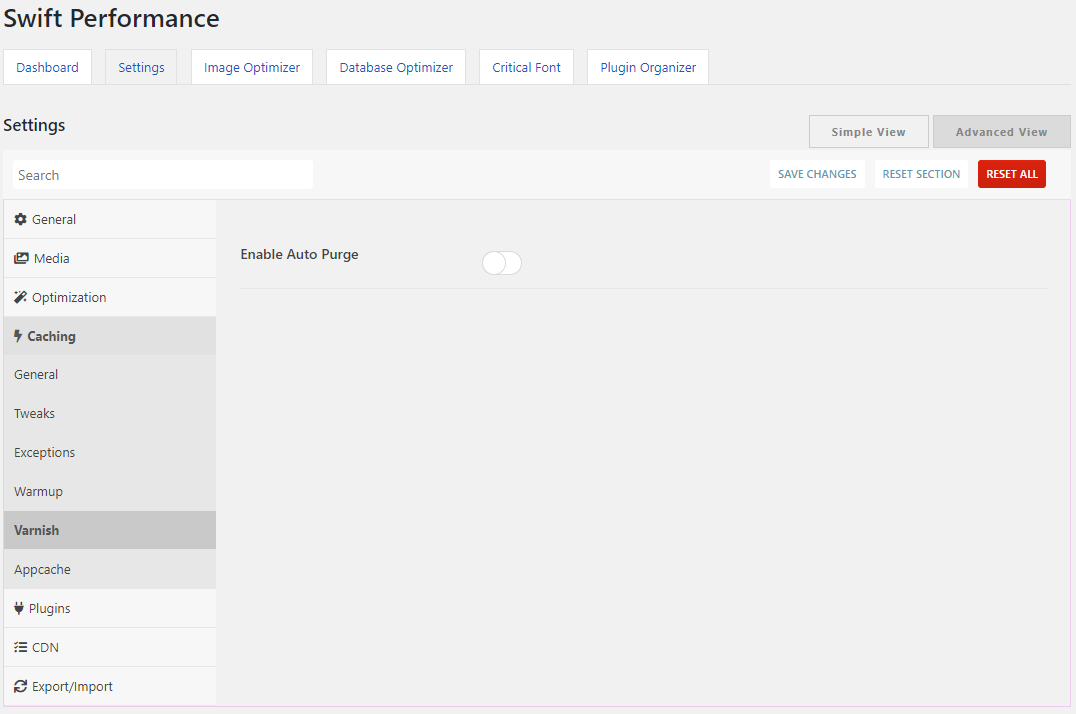
Task: Click the Plugins plug icon
Action: [x=19, y=608]
